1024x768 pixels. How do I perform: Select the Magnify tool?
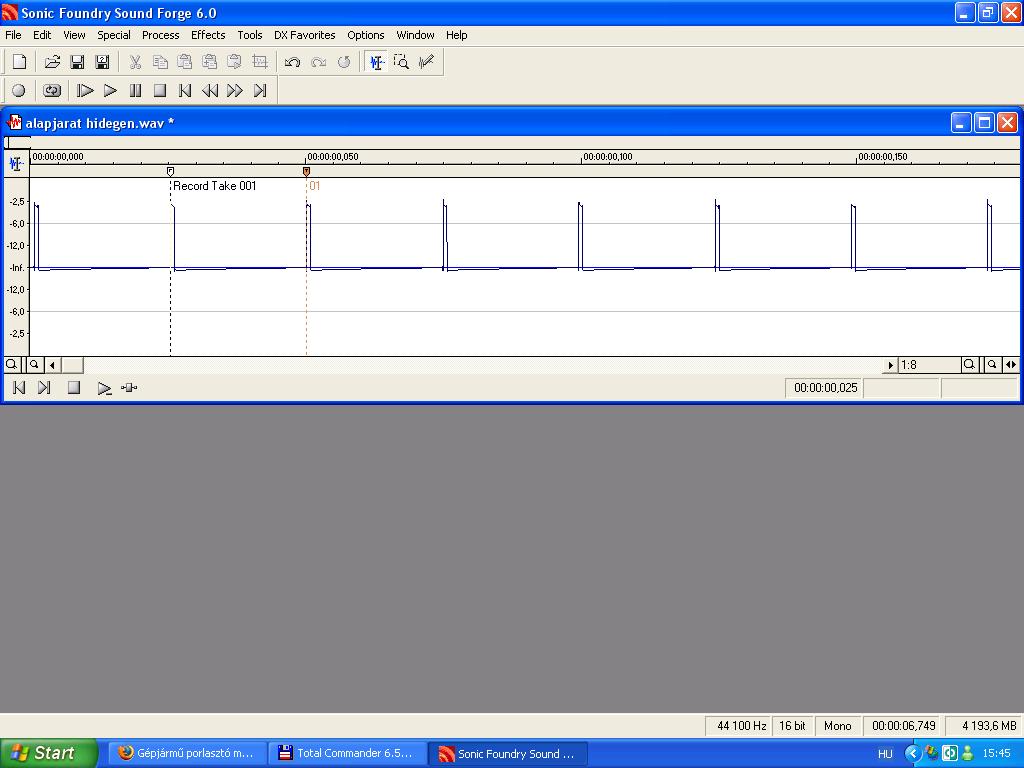tap(401, 62)
